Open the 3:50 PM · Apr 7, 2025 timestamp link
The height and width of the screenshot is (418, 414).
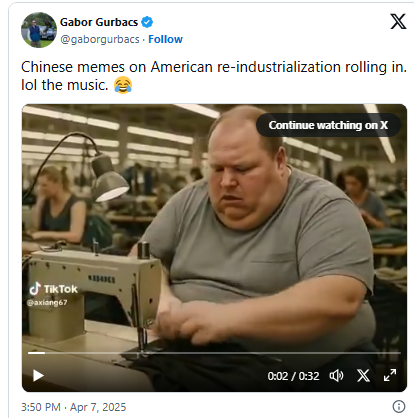click(x=74, y=407)
